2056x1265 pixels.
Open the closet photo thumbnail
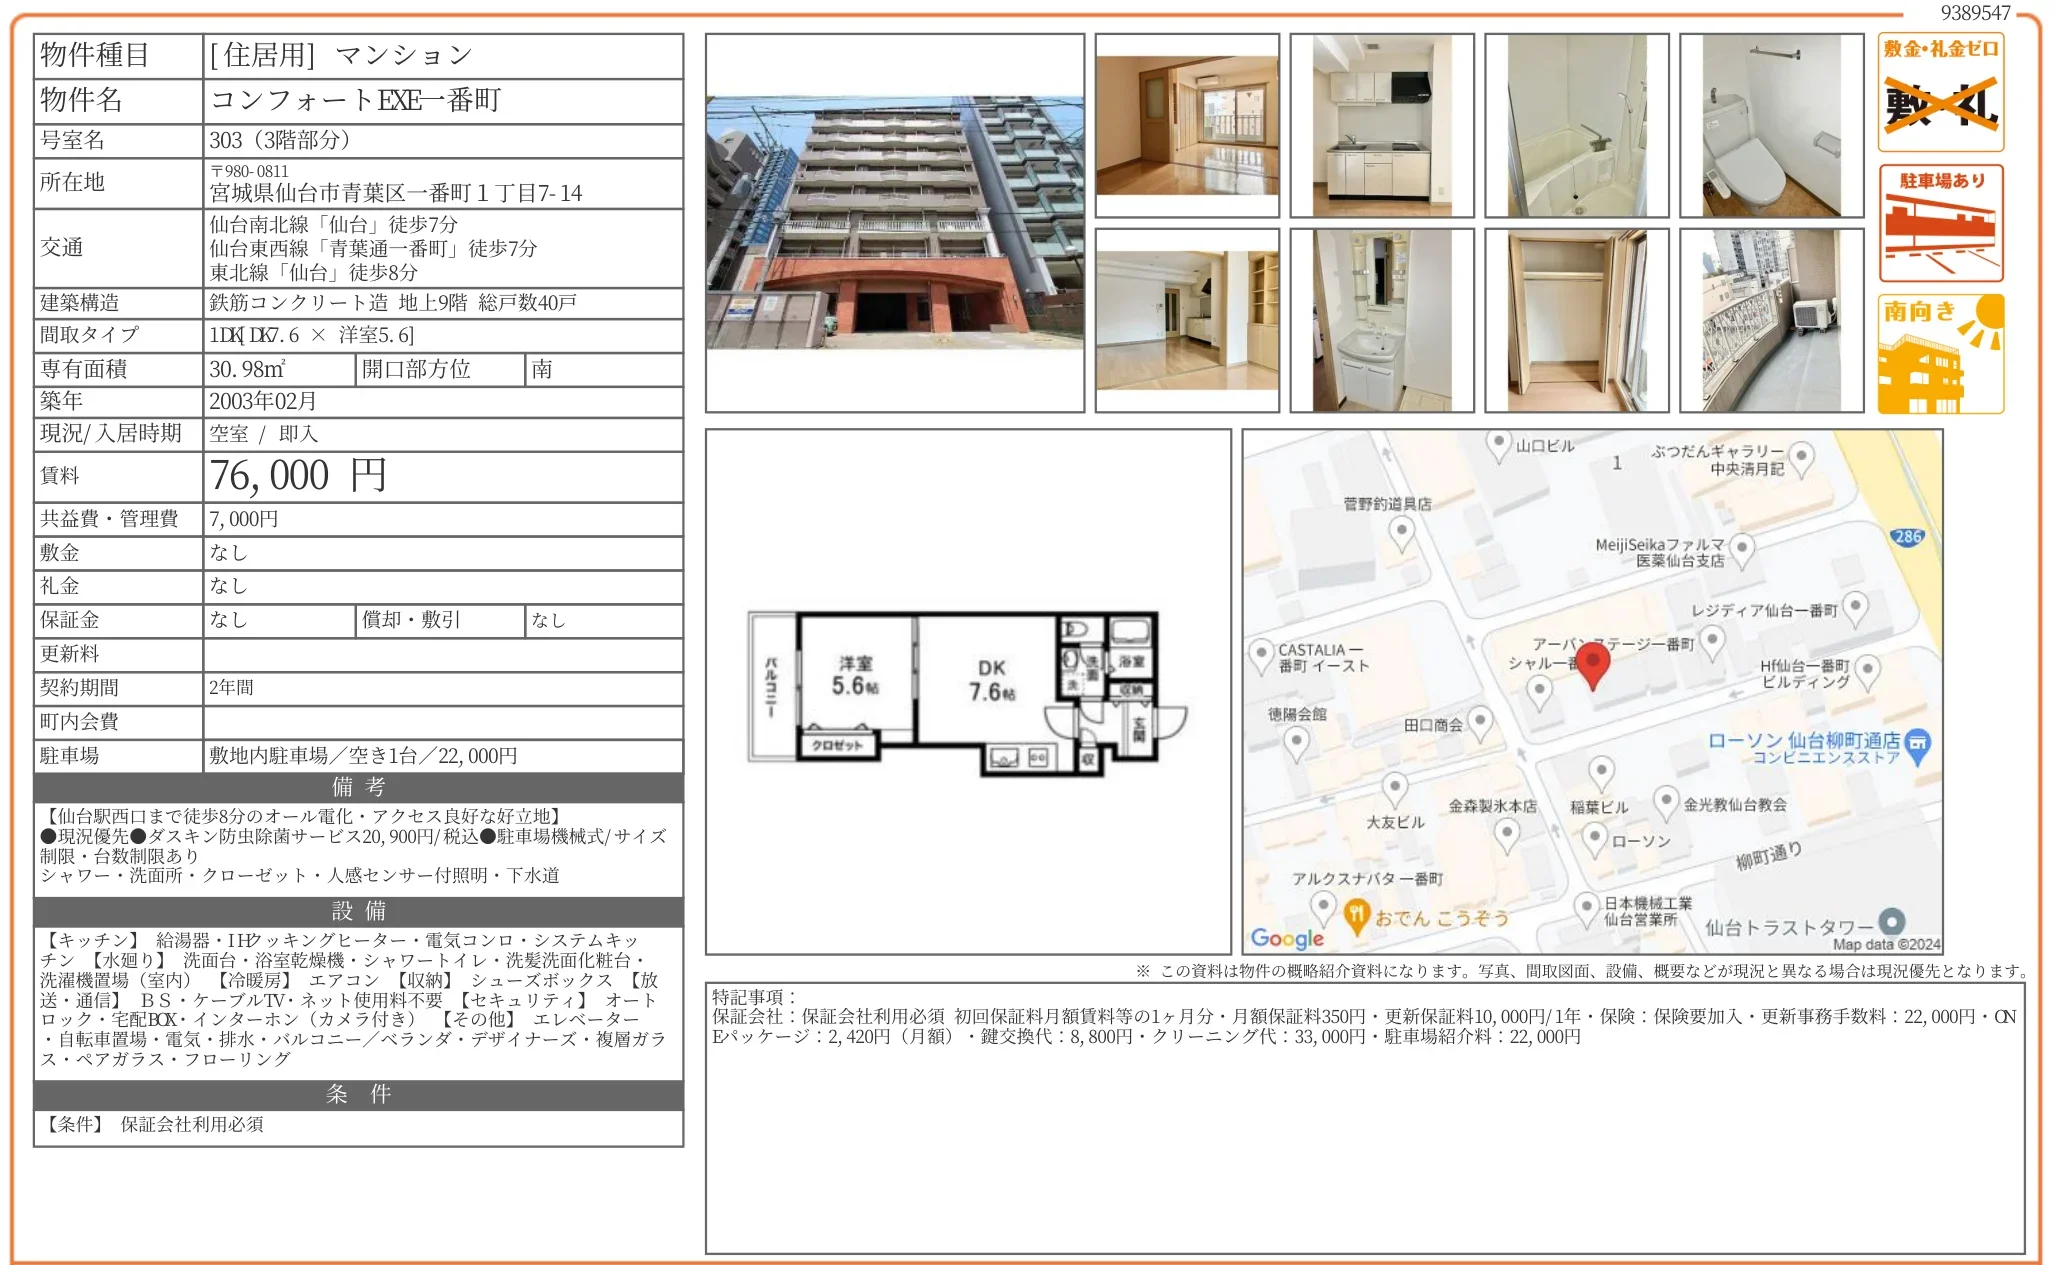pos(1576,320)
